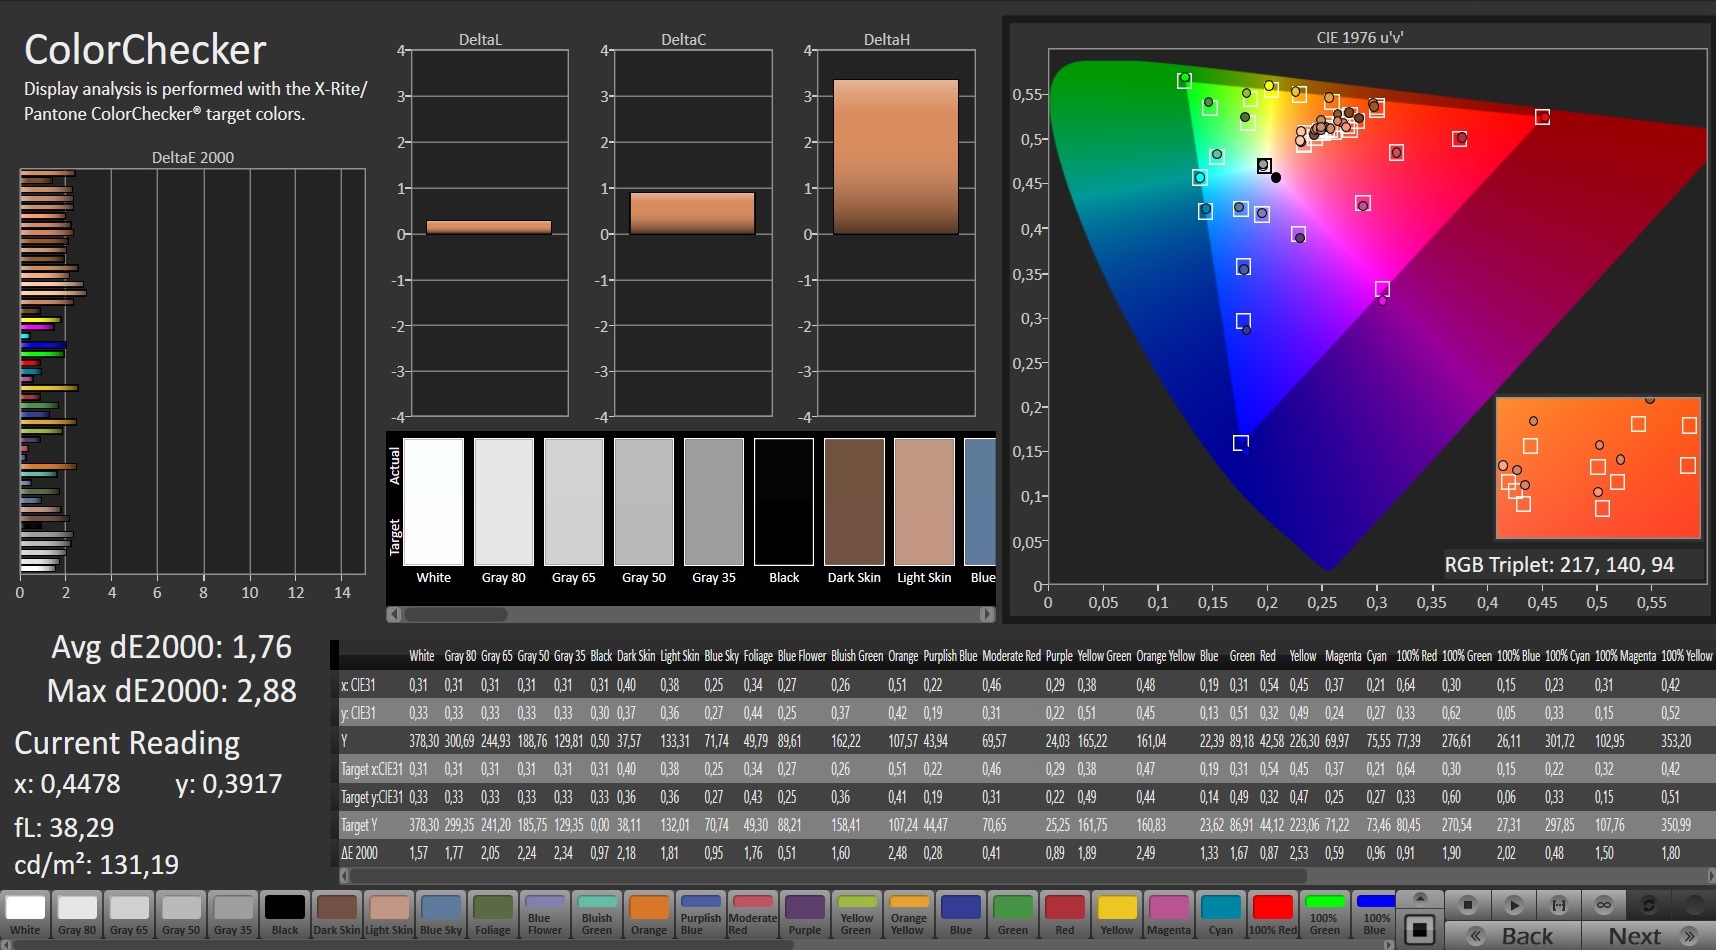
Task: Expand the panel with the up arrow above the pattern icon
Action: [1418, 897]
